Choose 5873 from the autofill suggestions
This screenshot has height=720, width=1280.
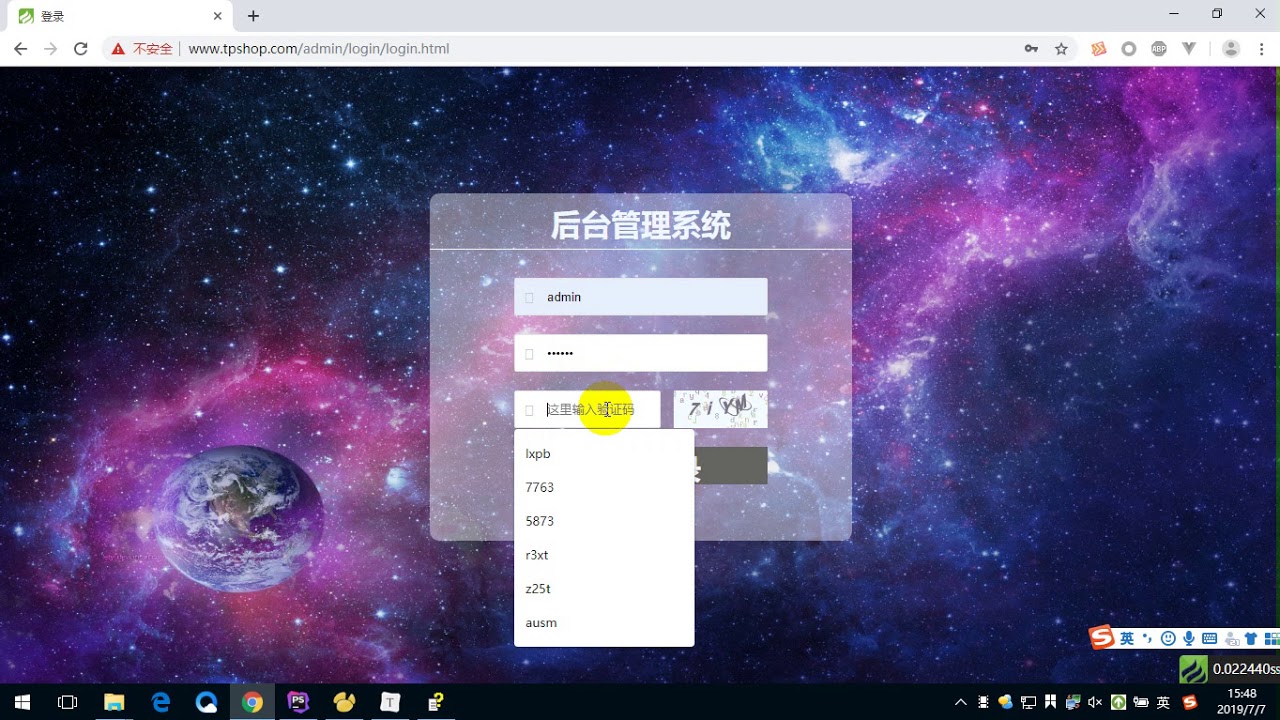[604, 521]
